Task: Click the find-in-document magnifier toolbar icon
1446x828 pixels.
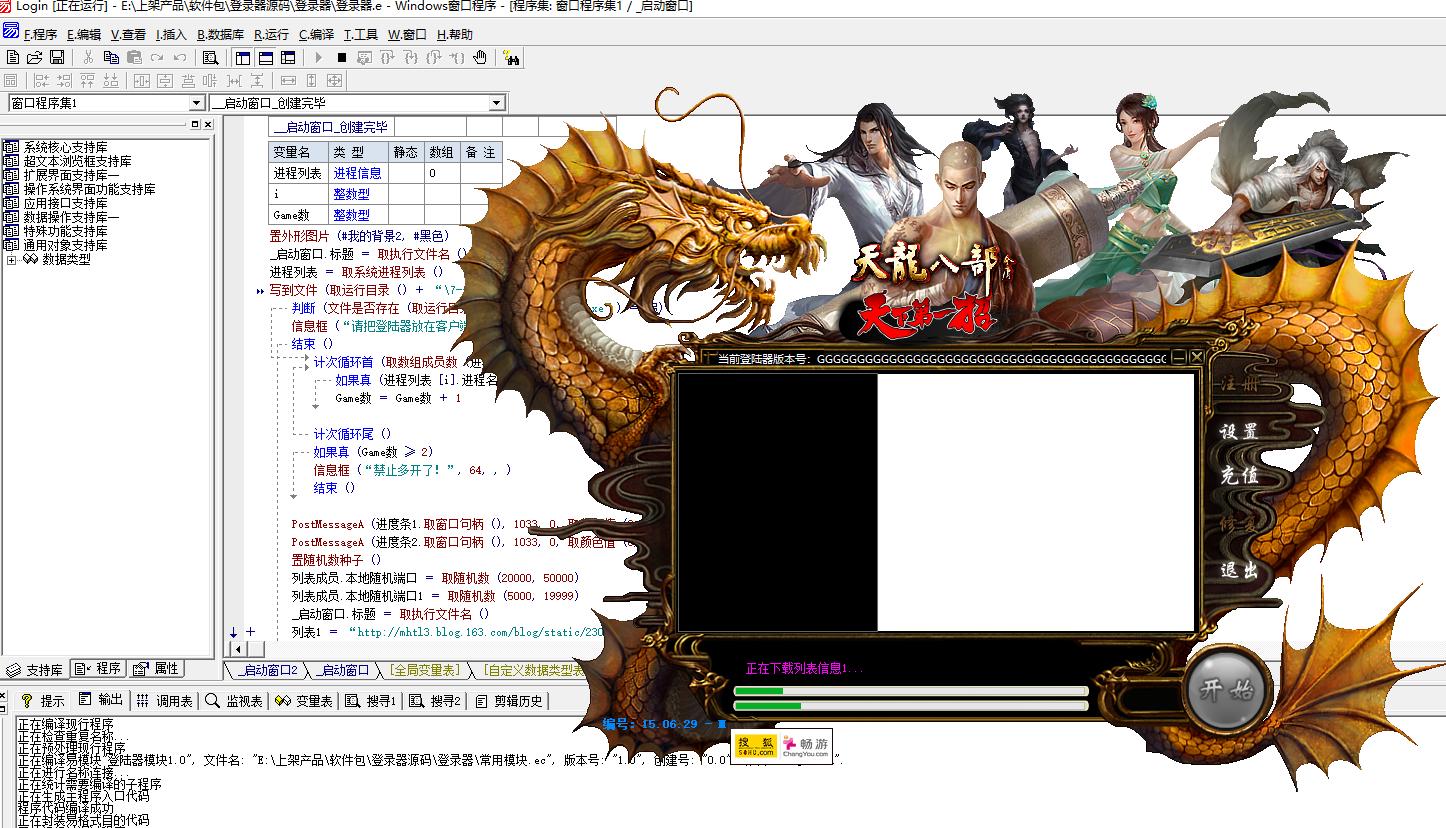Action: 210,58
